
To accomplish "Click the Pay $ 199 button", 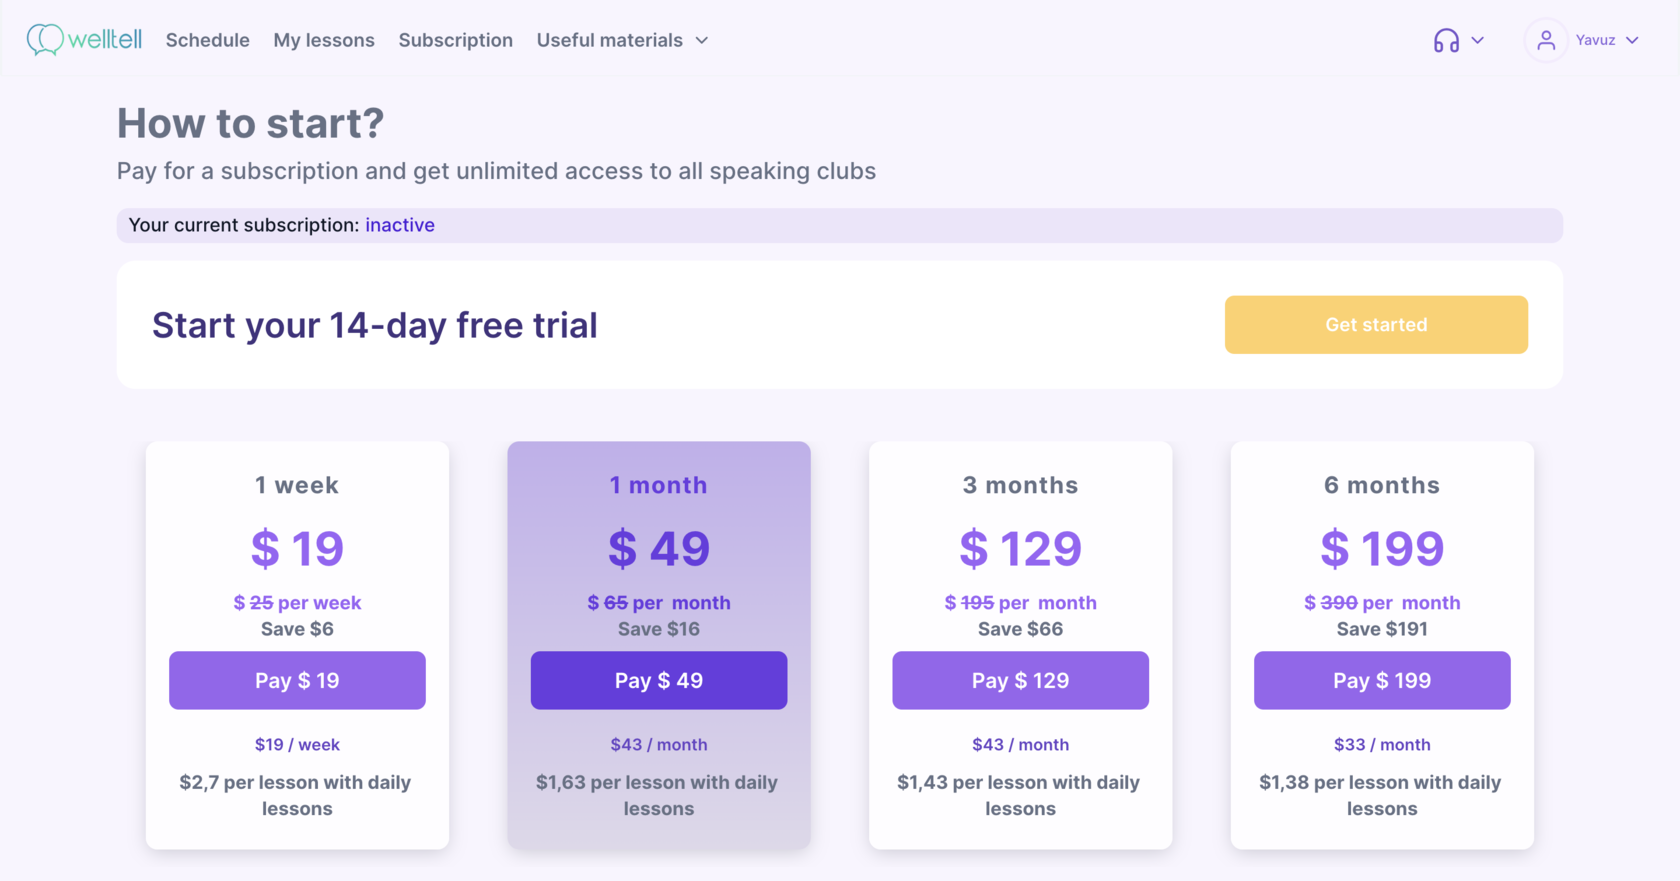I will 1382,680.
